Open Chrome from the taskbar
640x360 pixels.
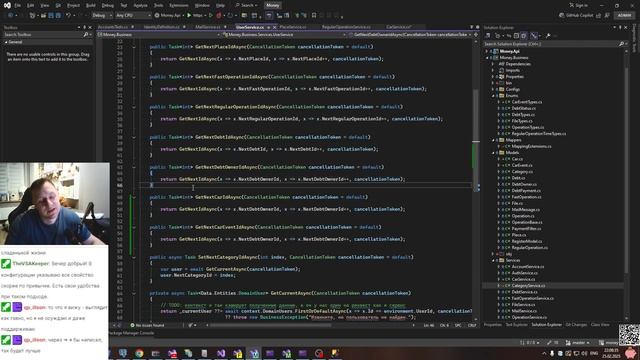[x=139, y=353]
